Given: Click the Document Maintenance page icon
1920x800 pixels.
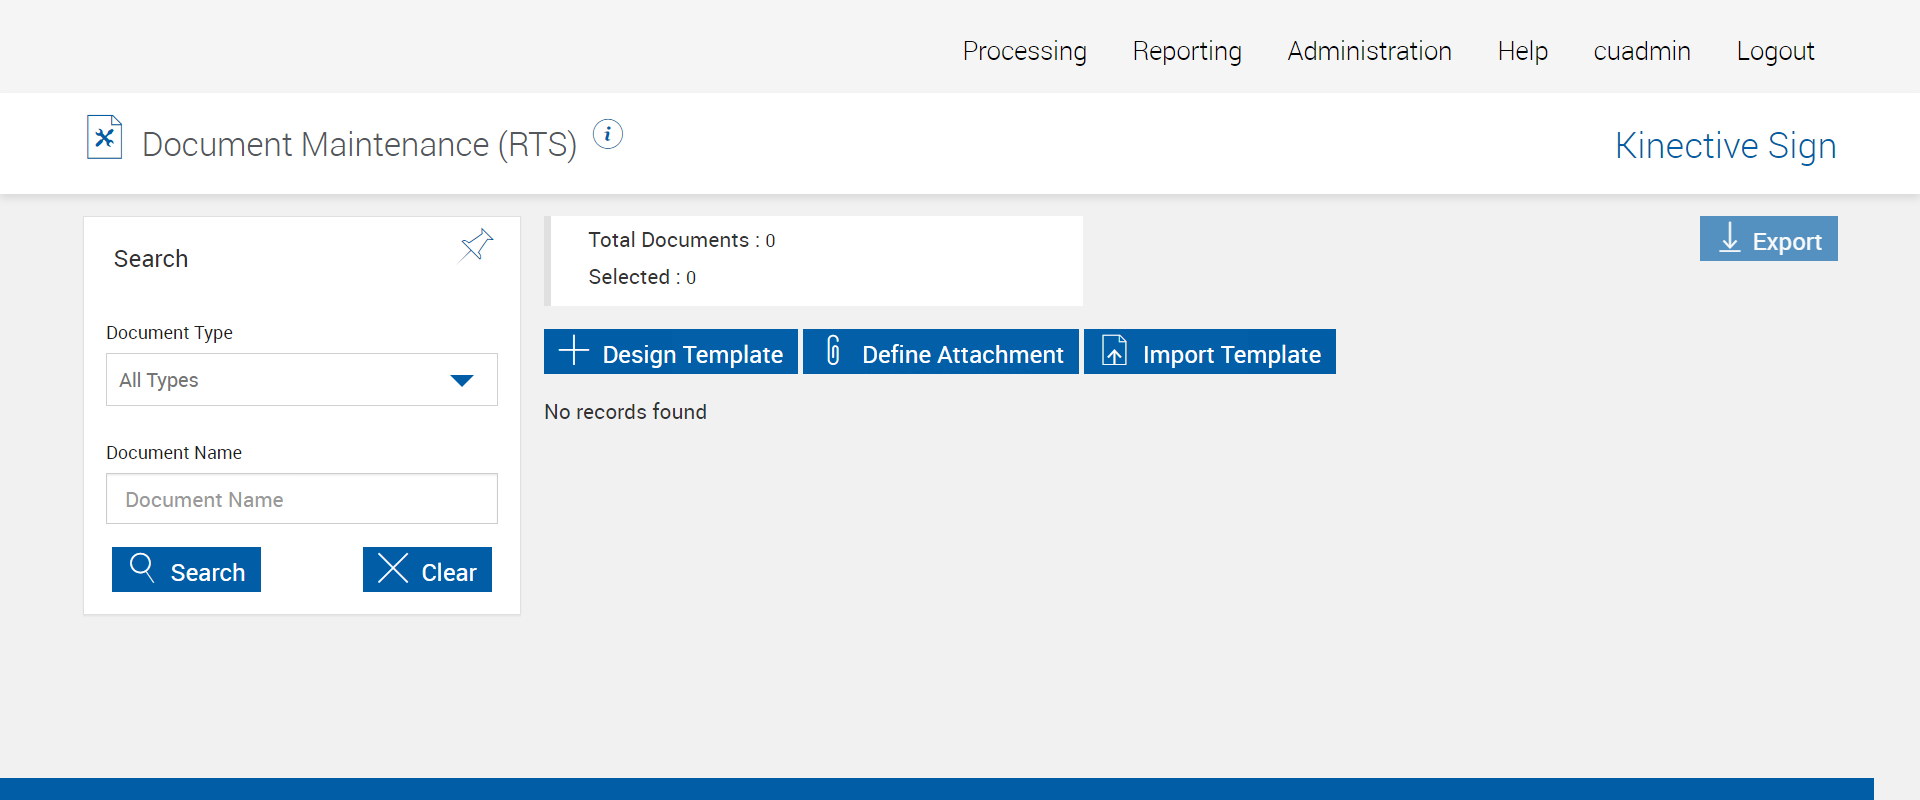Looking at the screenshot, I should click(104, 137).
